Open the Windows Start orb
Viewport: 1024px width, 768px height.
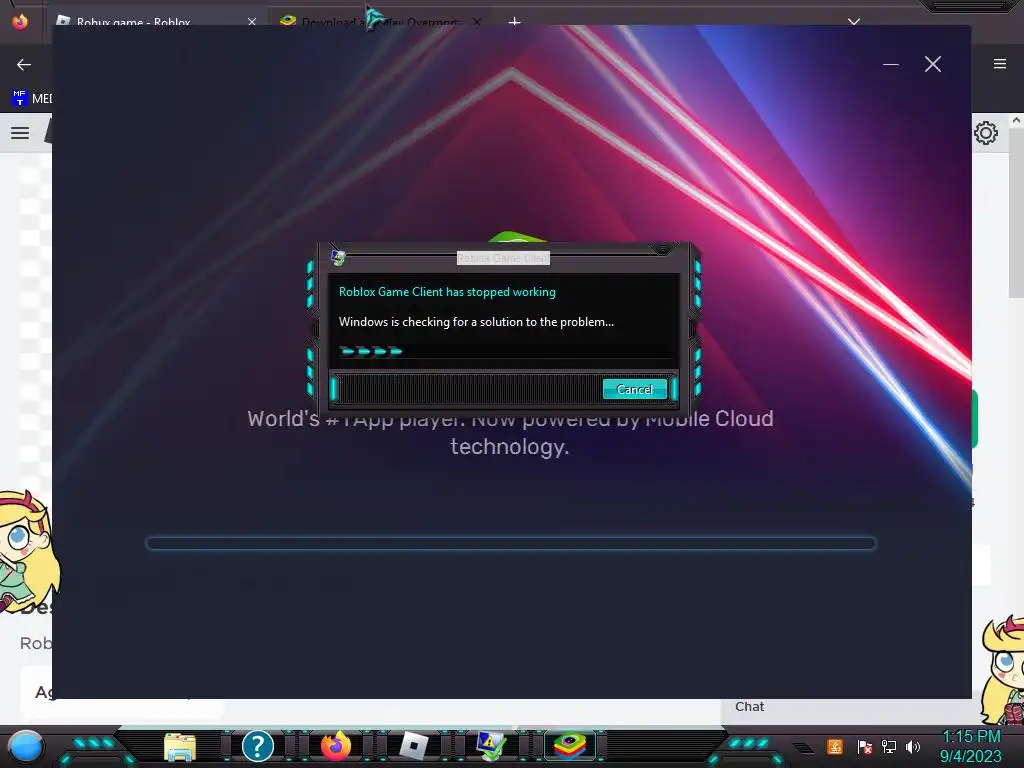26,746
